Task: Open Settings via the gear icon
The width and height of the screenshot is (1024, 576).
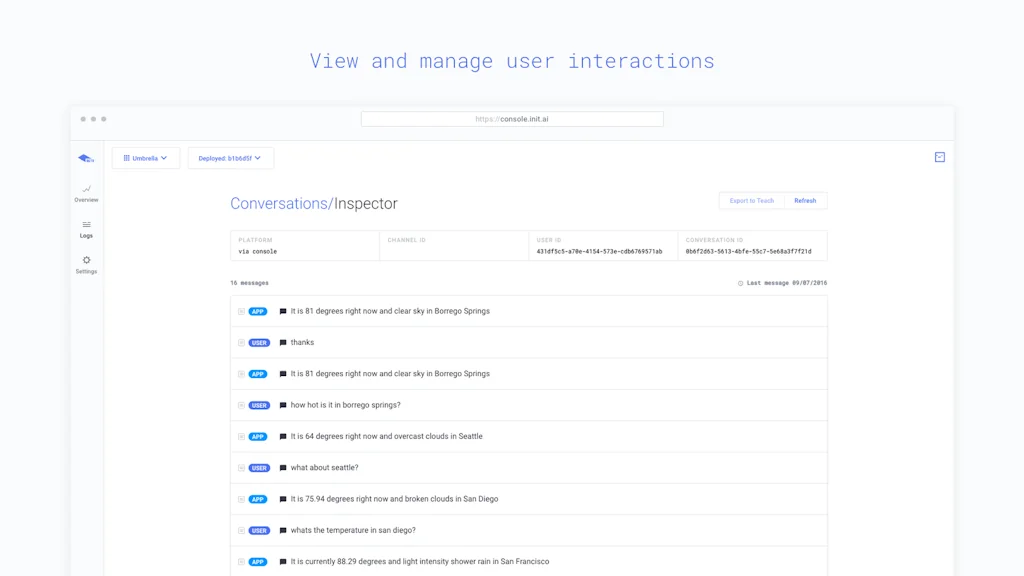Action: pyautogui.click(x=86, y=258)
